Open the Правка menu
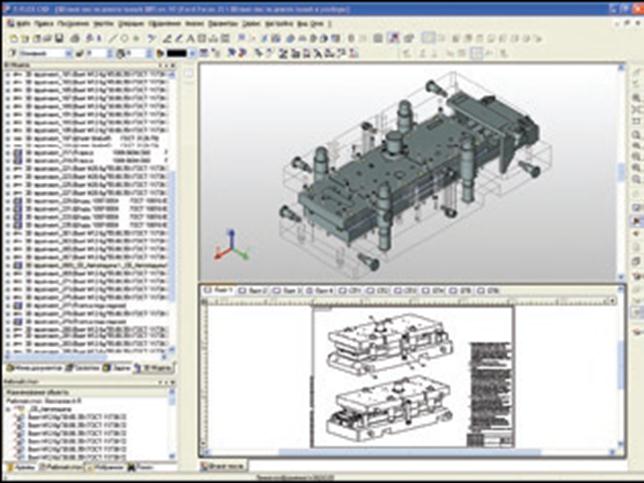 44,24
